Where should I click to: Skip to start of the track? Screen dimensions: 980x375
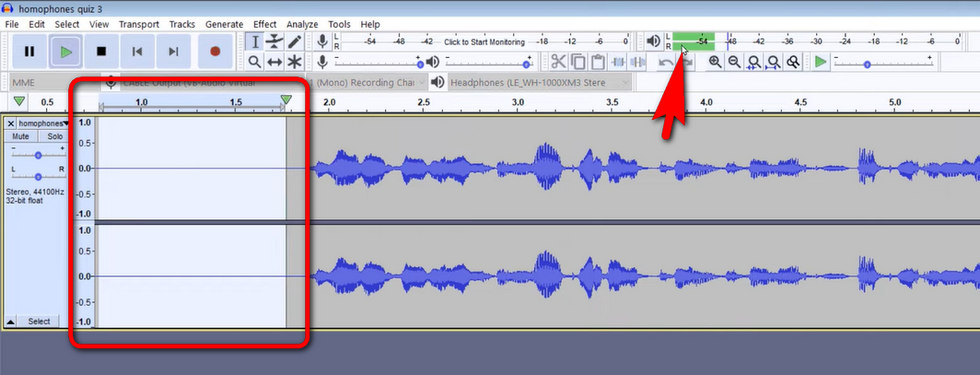click(x=138, y=51)
